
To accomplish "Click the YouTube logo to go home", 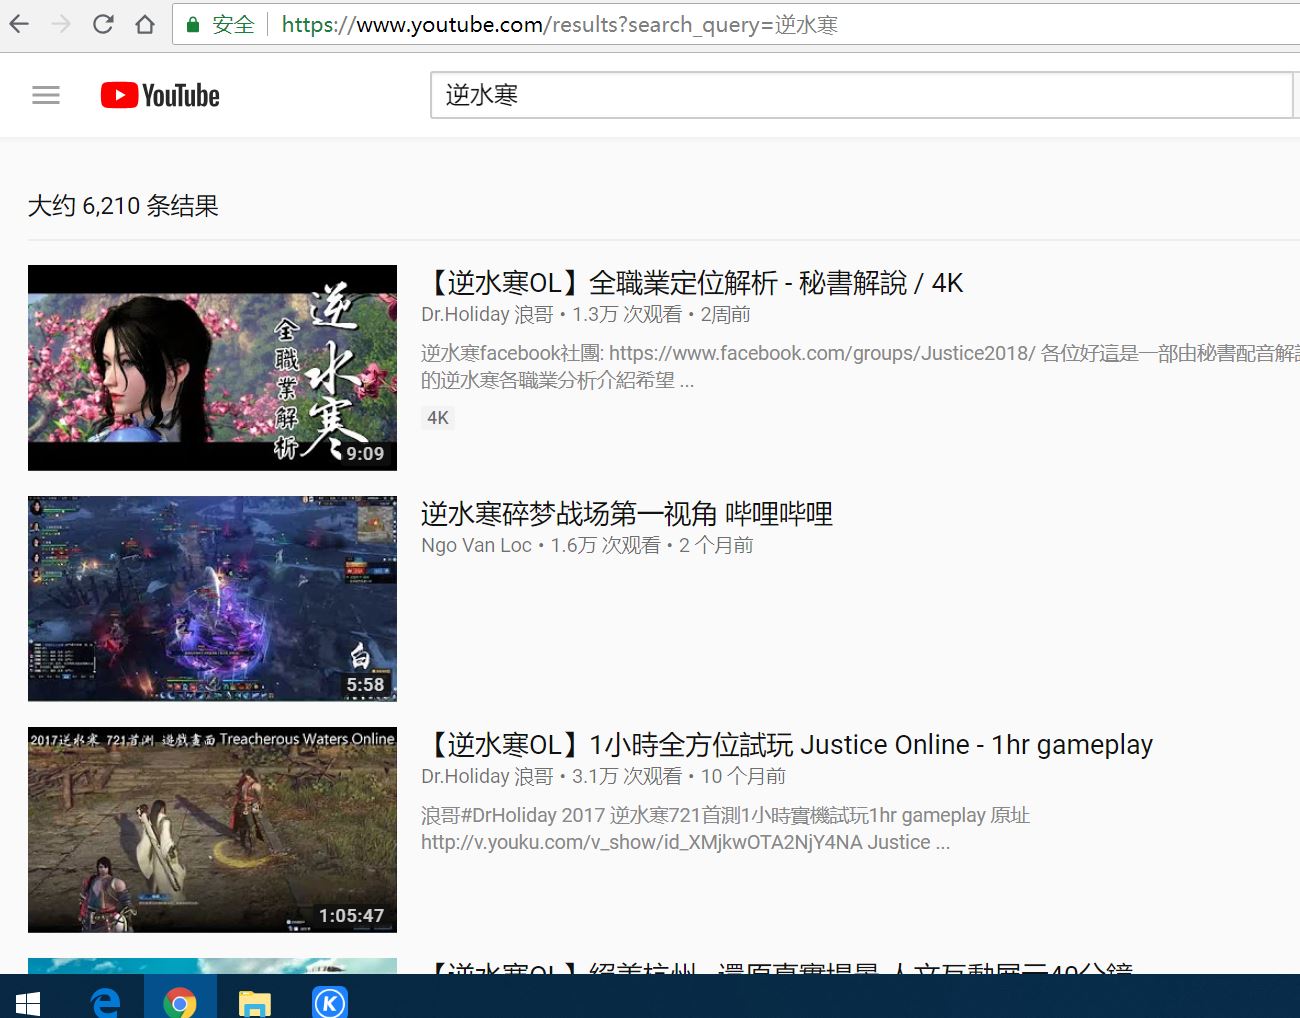I will tap(160, 95).
